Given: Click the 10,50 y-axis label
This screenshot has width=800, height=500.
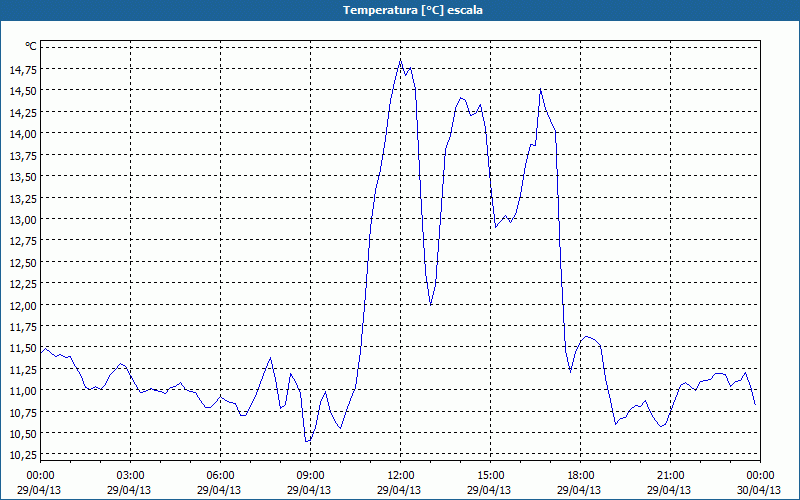Looking at the screenshot, I should (x=22, y=434).
